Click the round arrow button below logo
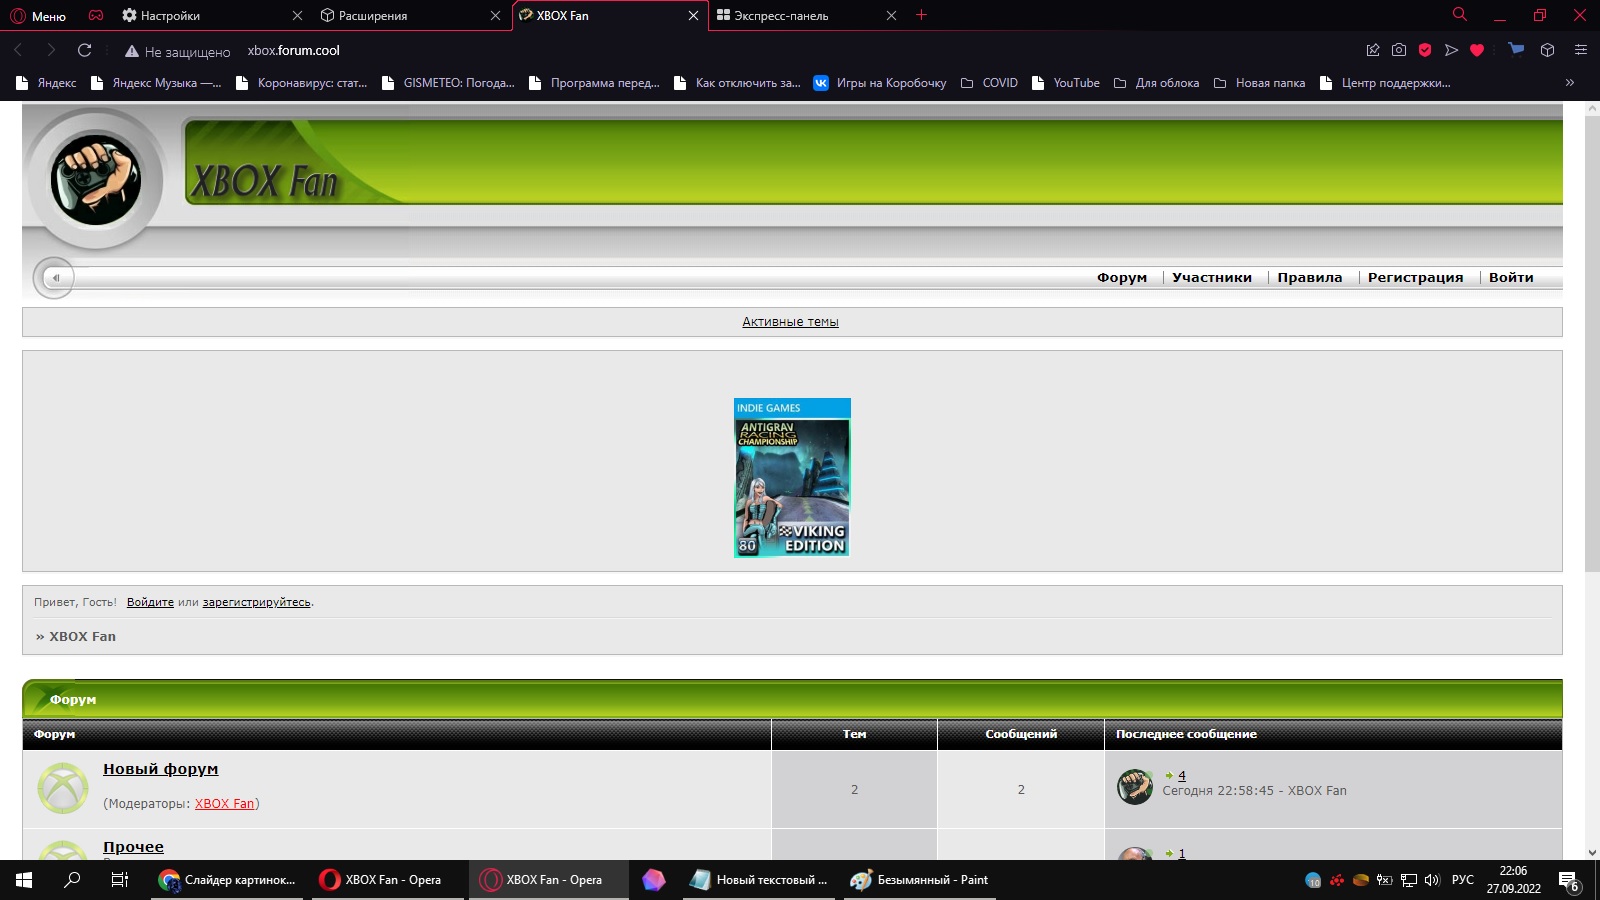This screenshot has width=1600, height=900. pos(54,278)
